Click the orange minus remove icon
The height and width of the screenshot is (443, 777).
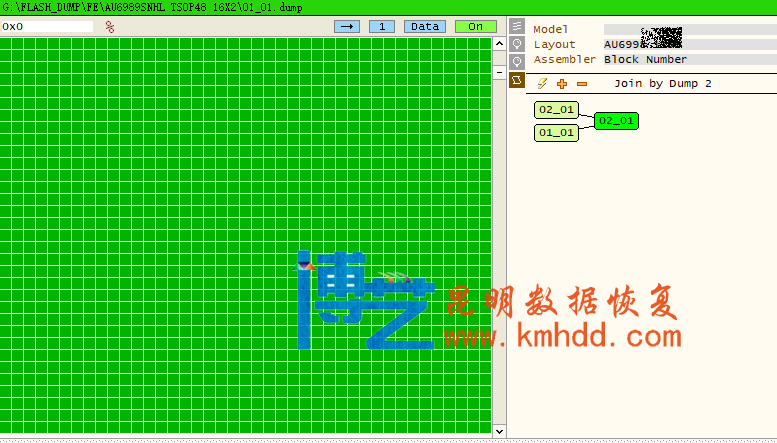coord(582,84)
